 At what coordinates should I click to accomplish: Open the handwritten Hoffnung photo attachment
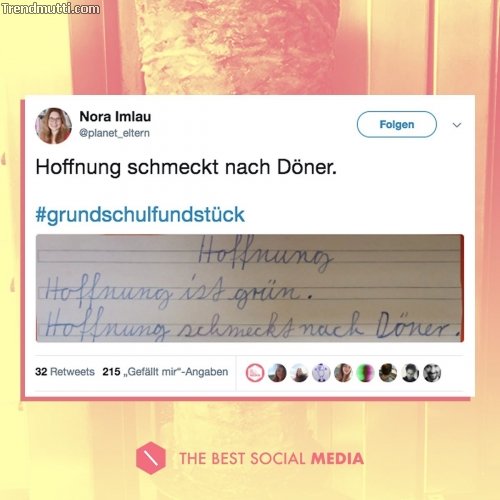click(x=250, y=288)
